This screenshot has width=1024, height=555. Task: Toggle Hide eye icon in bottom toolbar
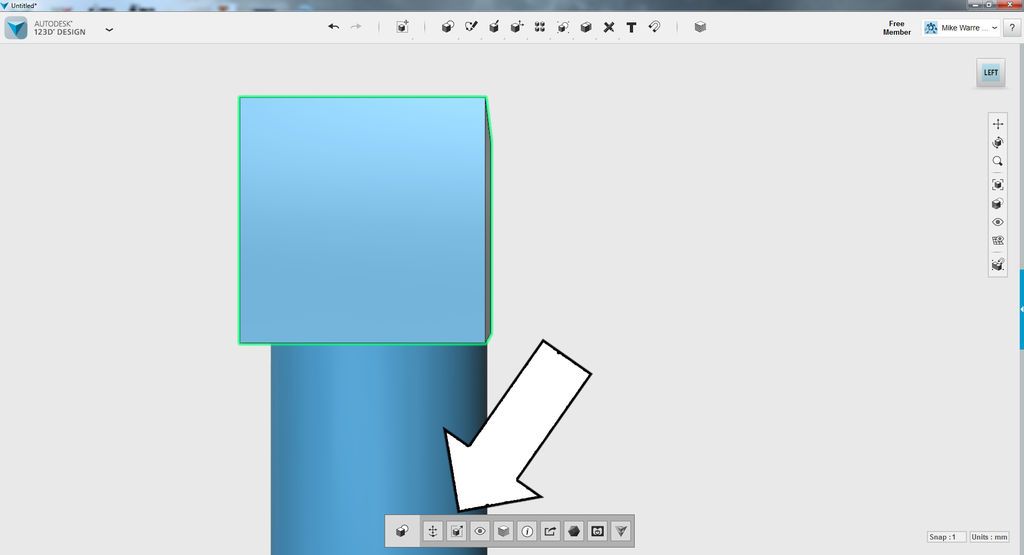[479, 531]
